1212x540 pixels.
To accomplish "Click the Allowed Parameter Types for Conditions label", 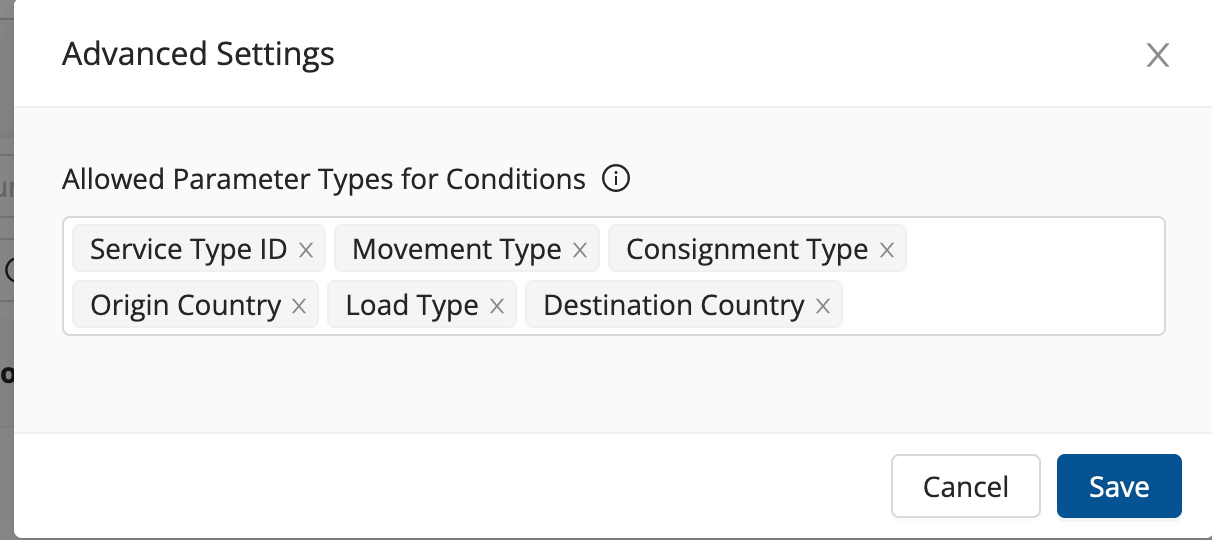I will [x=323, y=179].
